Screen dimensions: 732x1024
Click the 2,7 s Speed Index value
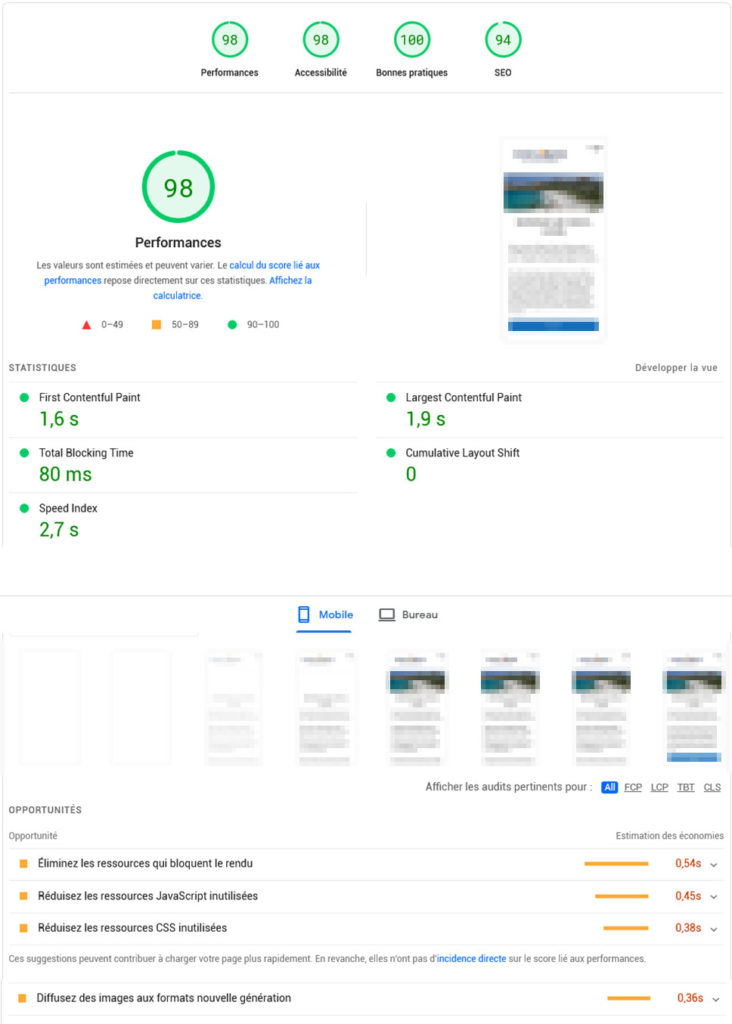[59, 530]
